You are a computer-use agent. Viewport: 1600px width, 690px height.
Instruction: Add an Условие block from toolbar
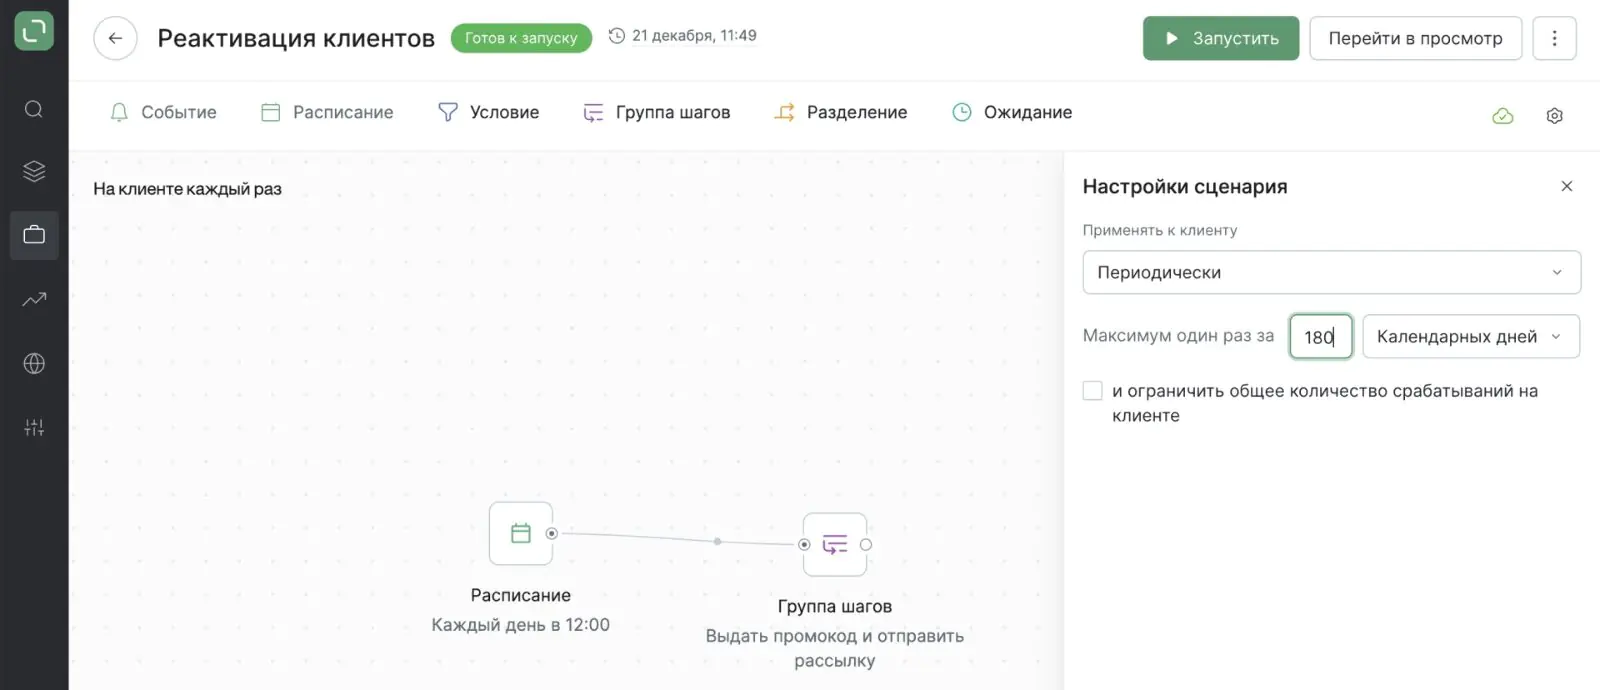(x=489, y=112)
